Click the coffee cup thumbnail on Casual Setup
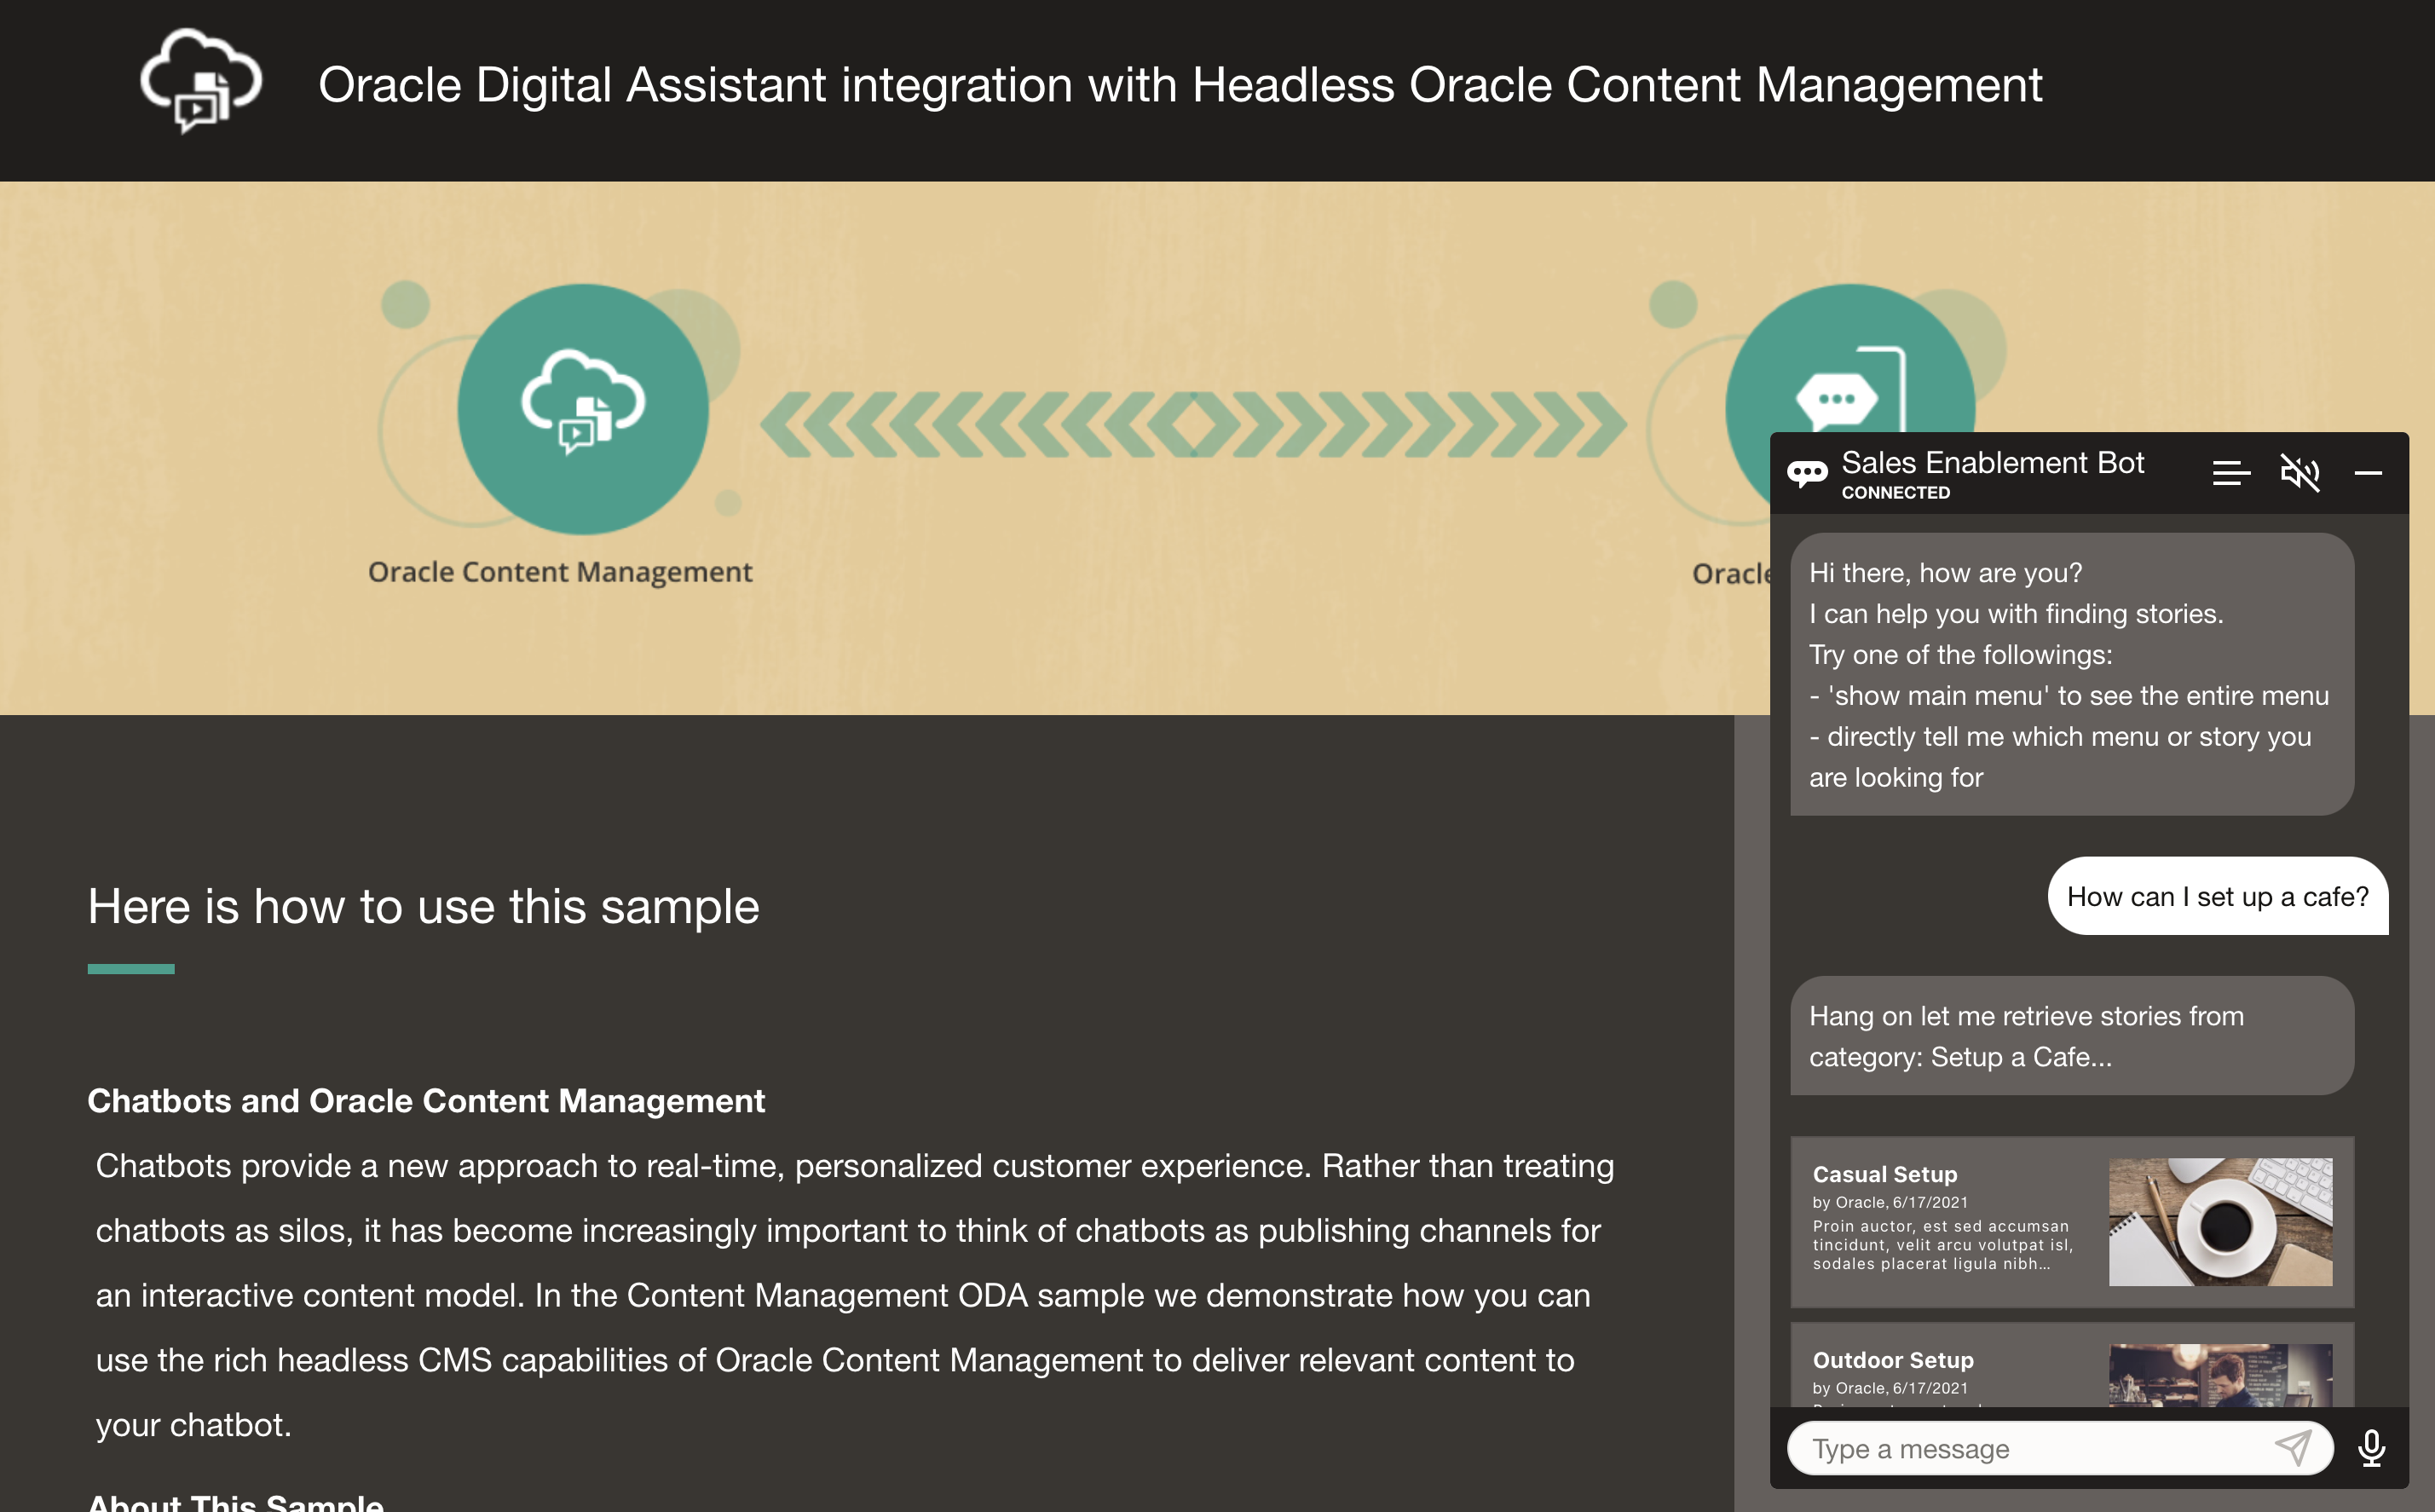The height and width of the screenshot is (1512, 2435). tap(2220, 1222)
